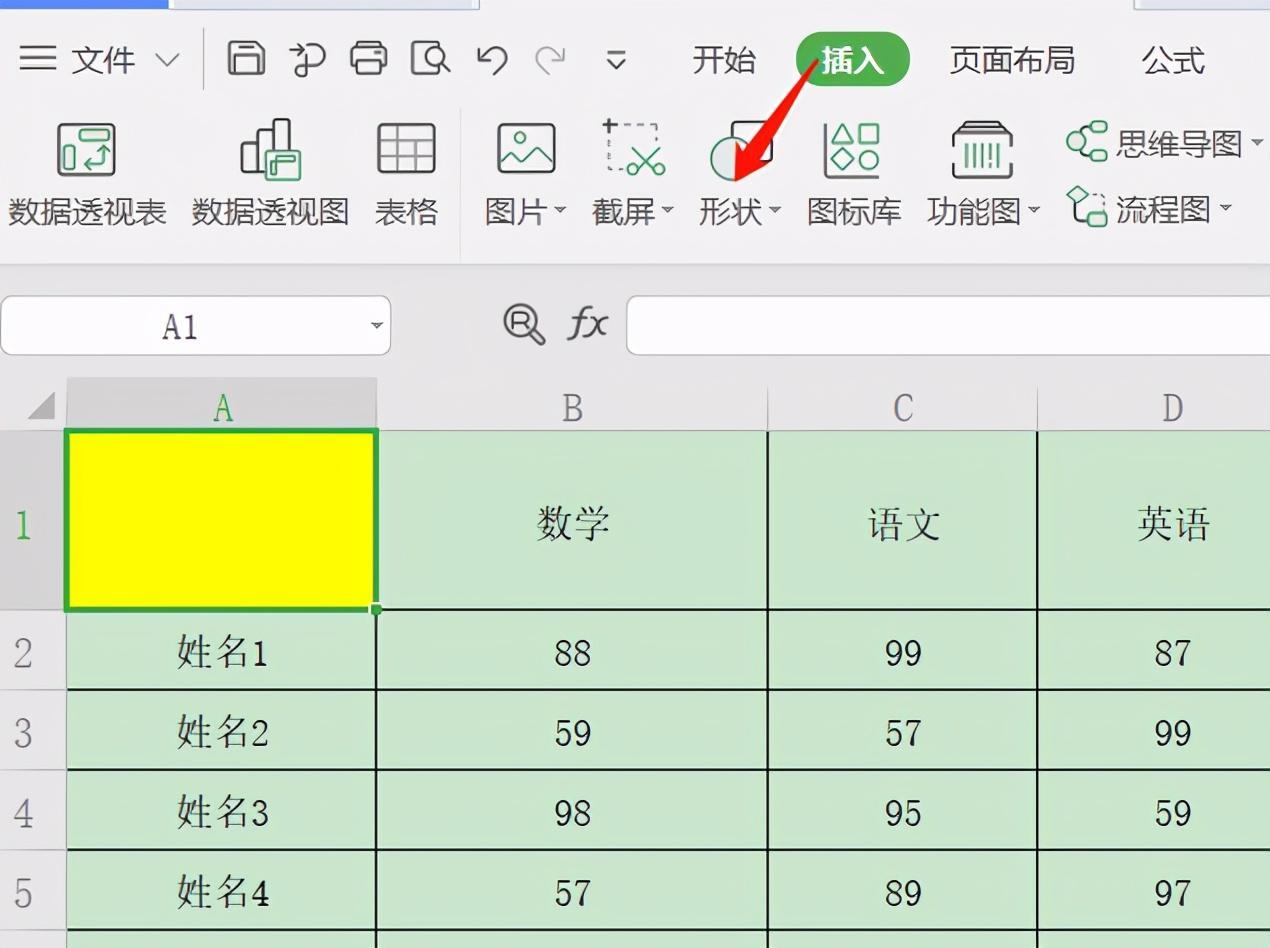This screenshot has height=948, width=1270.
Task: Switch to the Start (开始) tab
Action: point(724,60)
